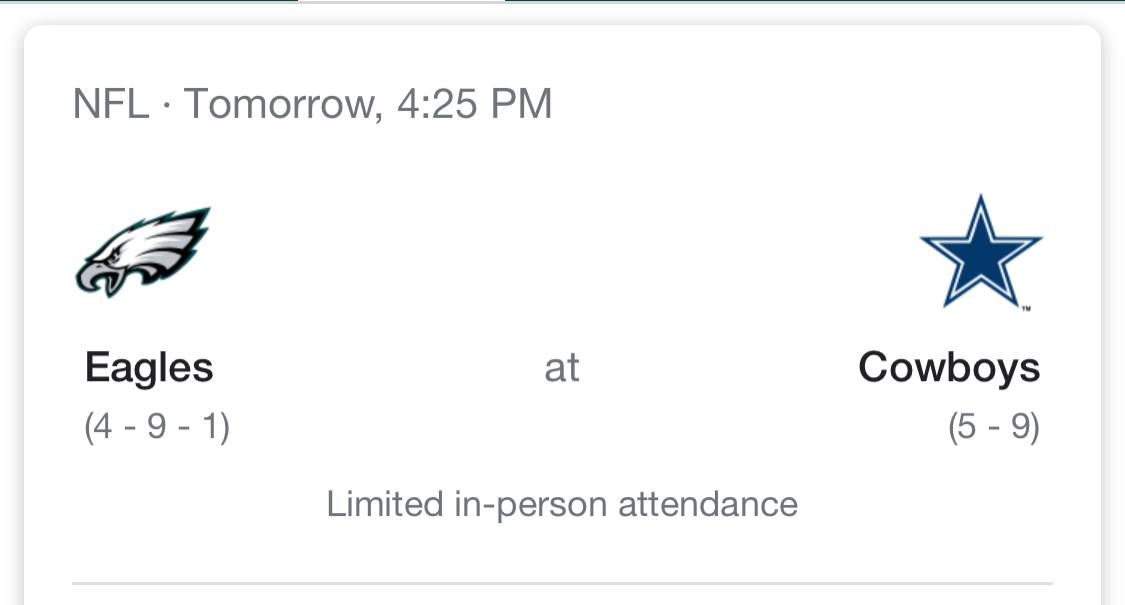Open the Eagles team name
1125x605 pixels.
149,368
